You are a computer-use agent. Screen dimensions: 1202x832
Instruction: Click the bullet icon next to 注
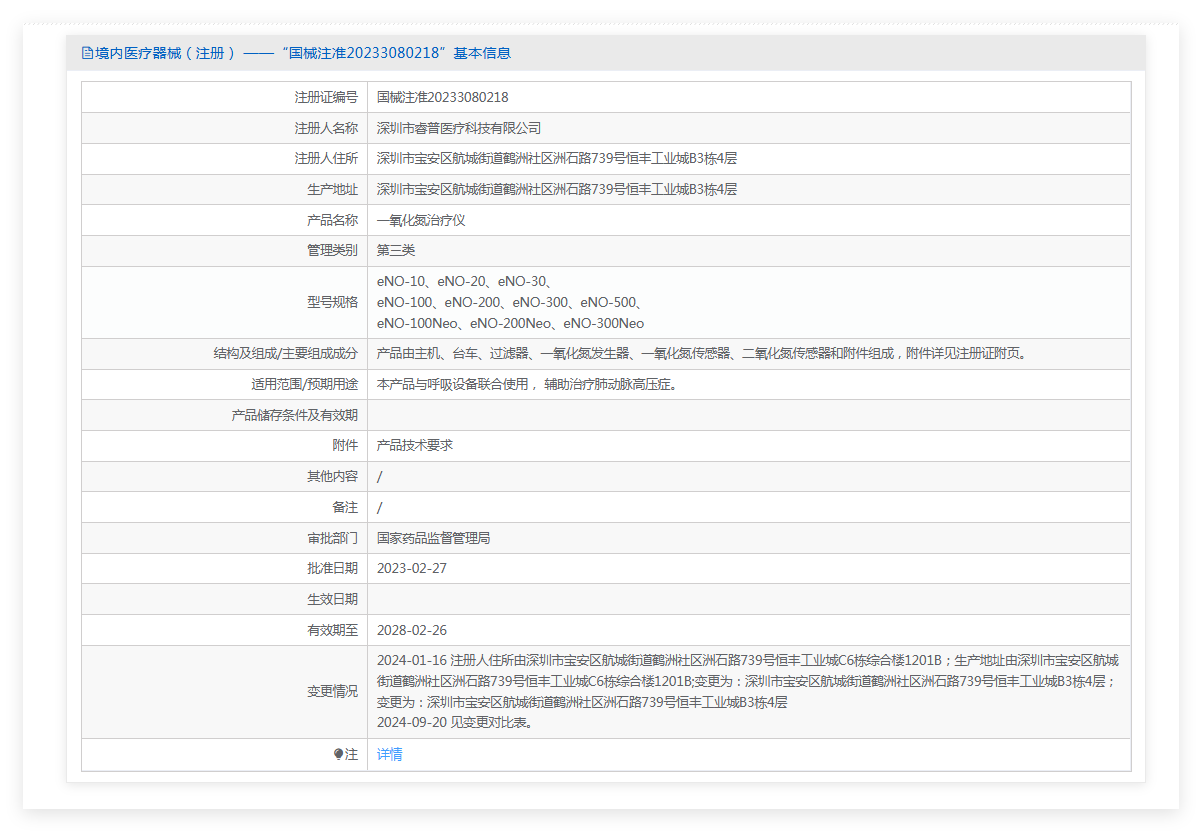tap(339, 755)
